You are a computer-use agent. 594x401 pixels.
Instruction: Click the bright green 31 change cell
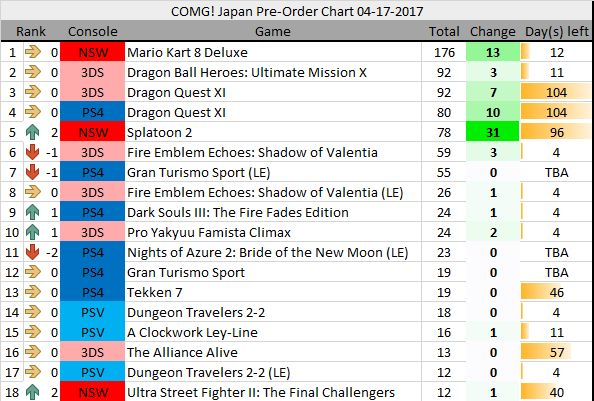point(492,133)
